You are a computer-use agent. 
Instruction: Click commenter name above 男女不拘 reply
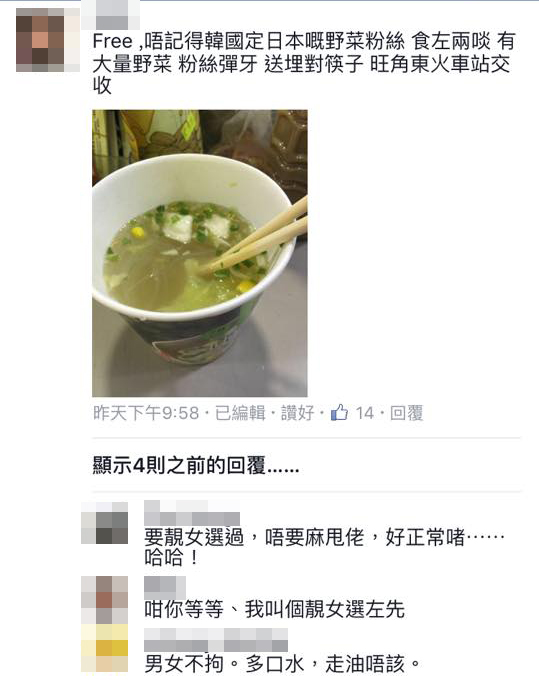(x=216, y=639)
